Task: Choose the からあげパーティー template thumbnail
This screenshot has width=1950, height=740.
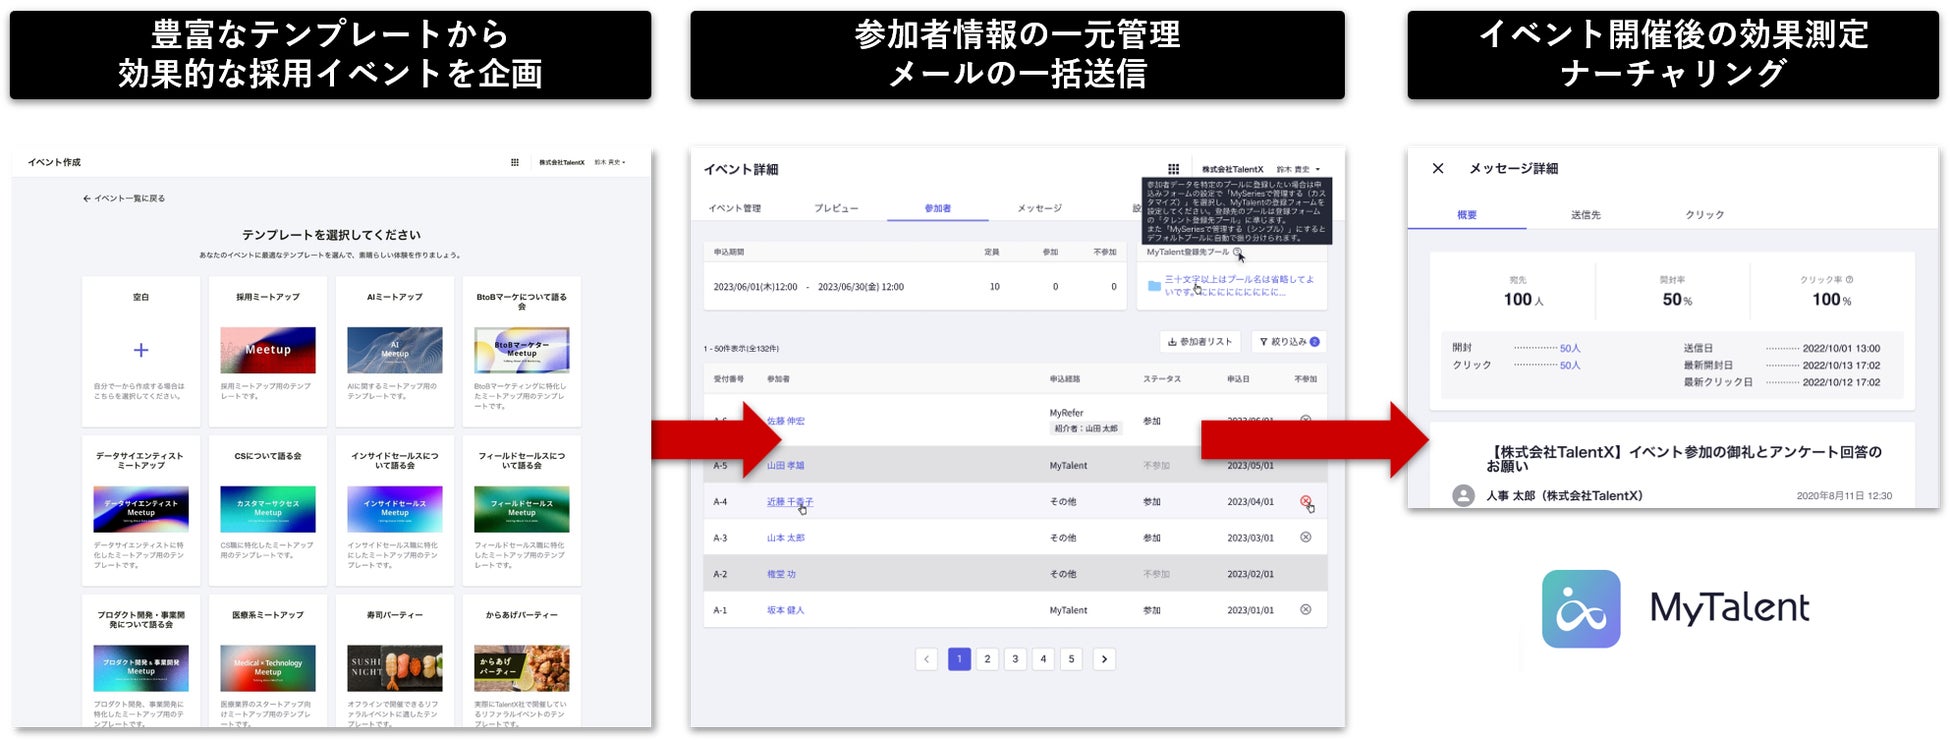Action: (522, 668)
